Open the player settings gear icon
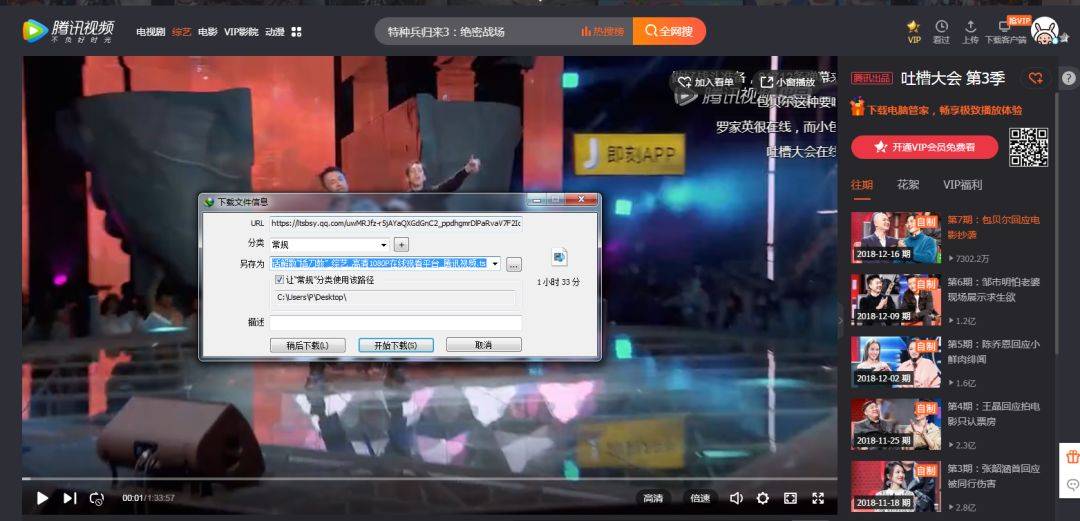Image resolution: width=1080 pixels, height=521 pixels. pos(762,498)
